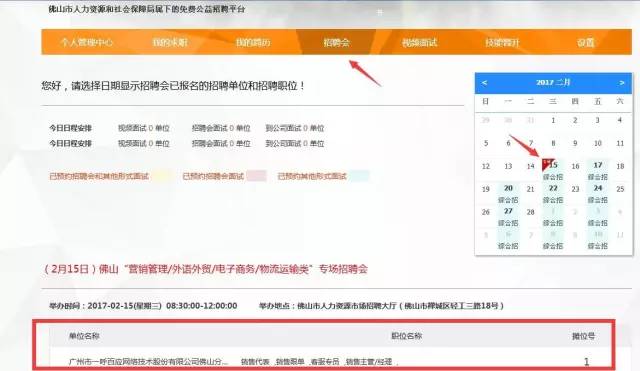Go to next month in calendar
This screenshot has height=371, width=640.
pos(622,83)
